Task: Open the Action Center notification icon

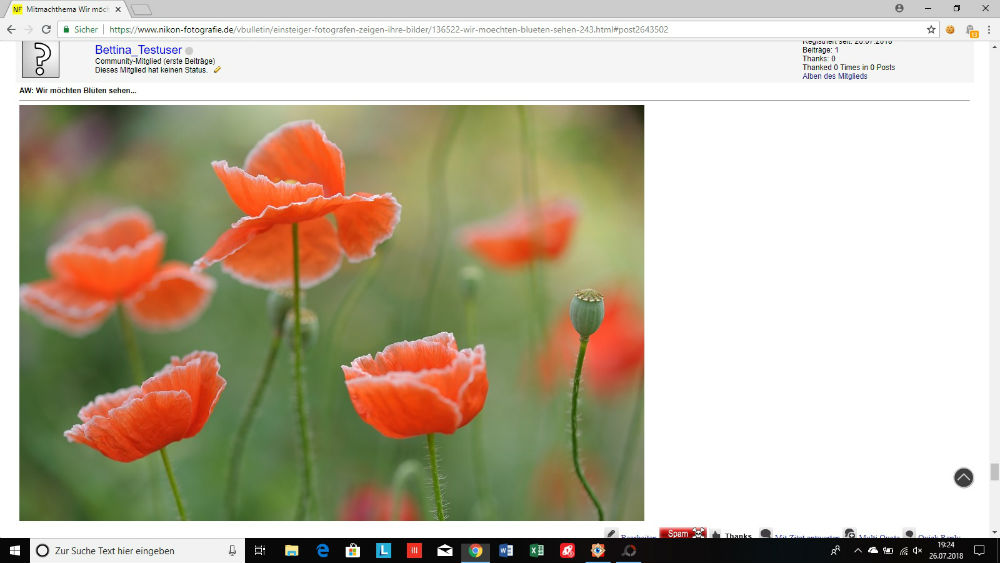Action: tap(980, 550)
